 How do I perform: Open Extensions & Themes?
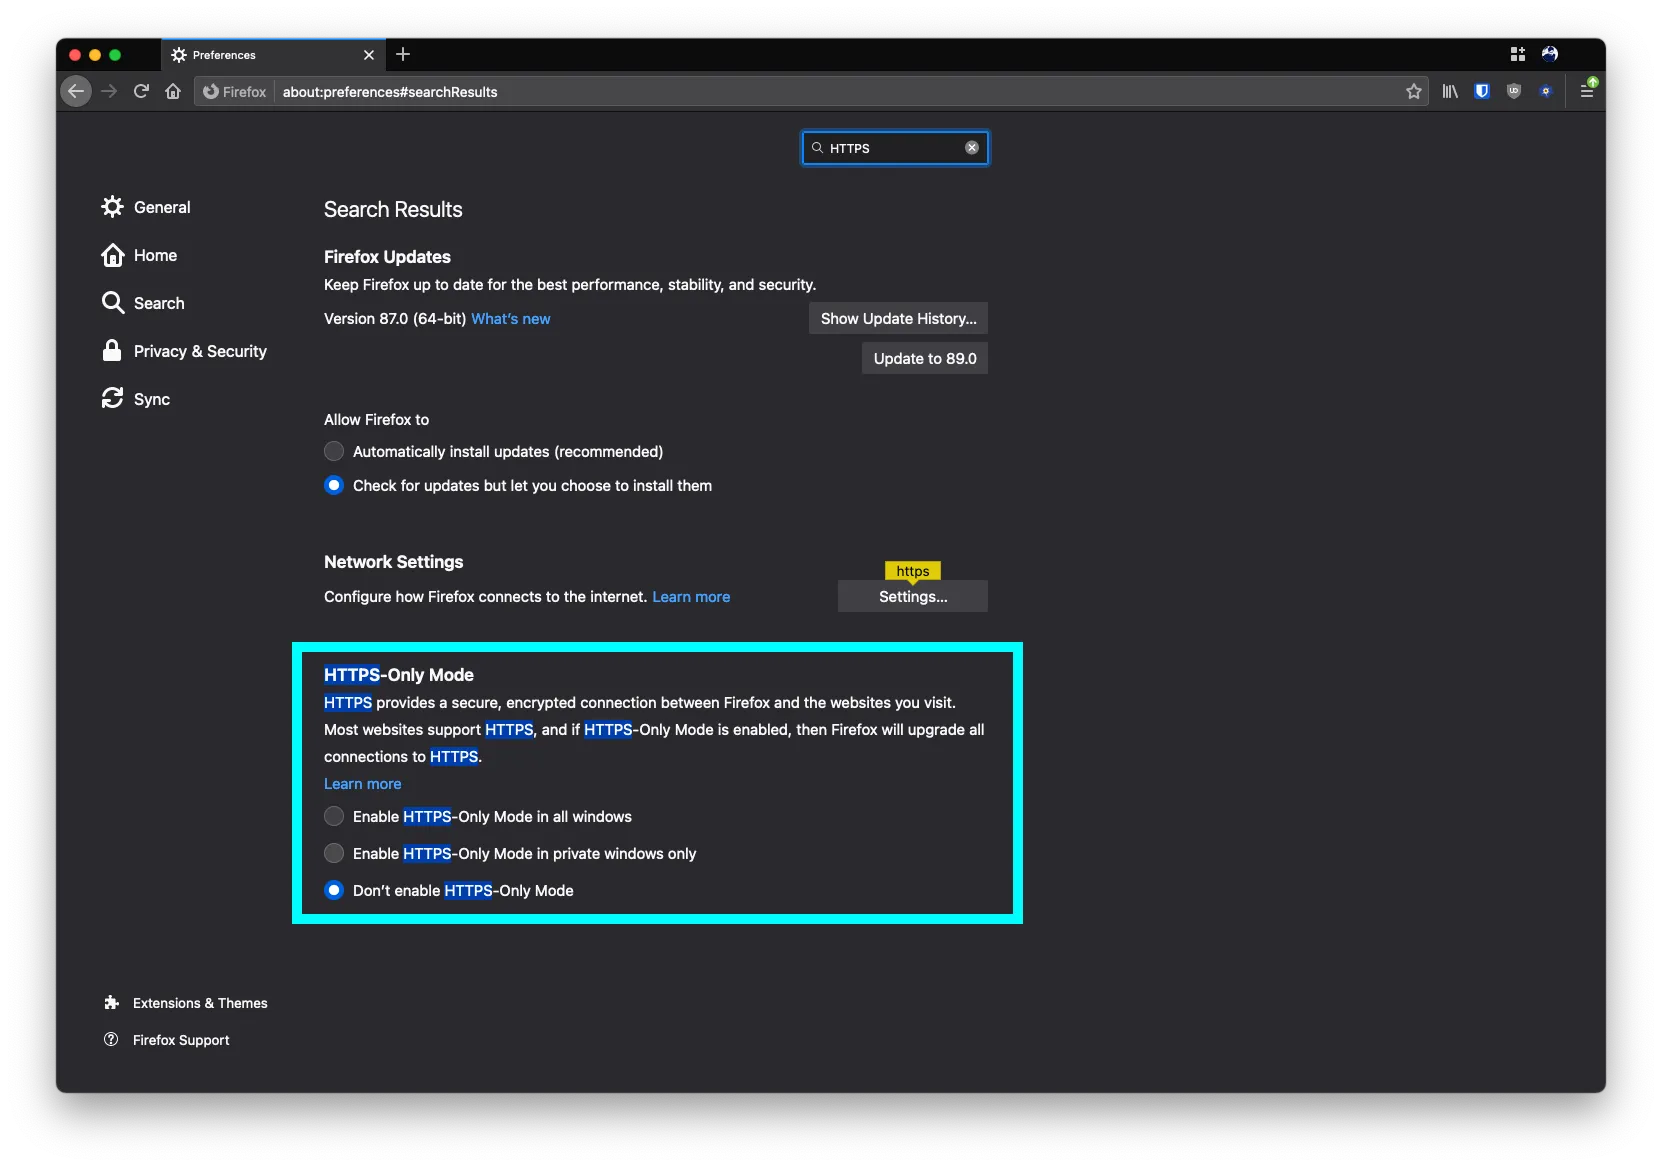click(x=185, y=1003)
